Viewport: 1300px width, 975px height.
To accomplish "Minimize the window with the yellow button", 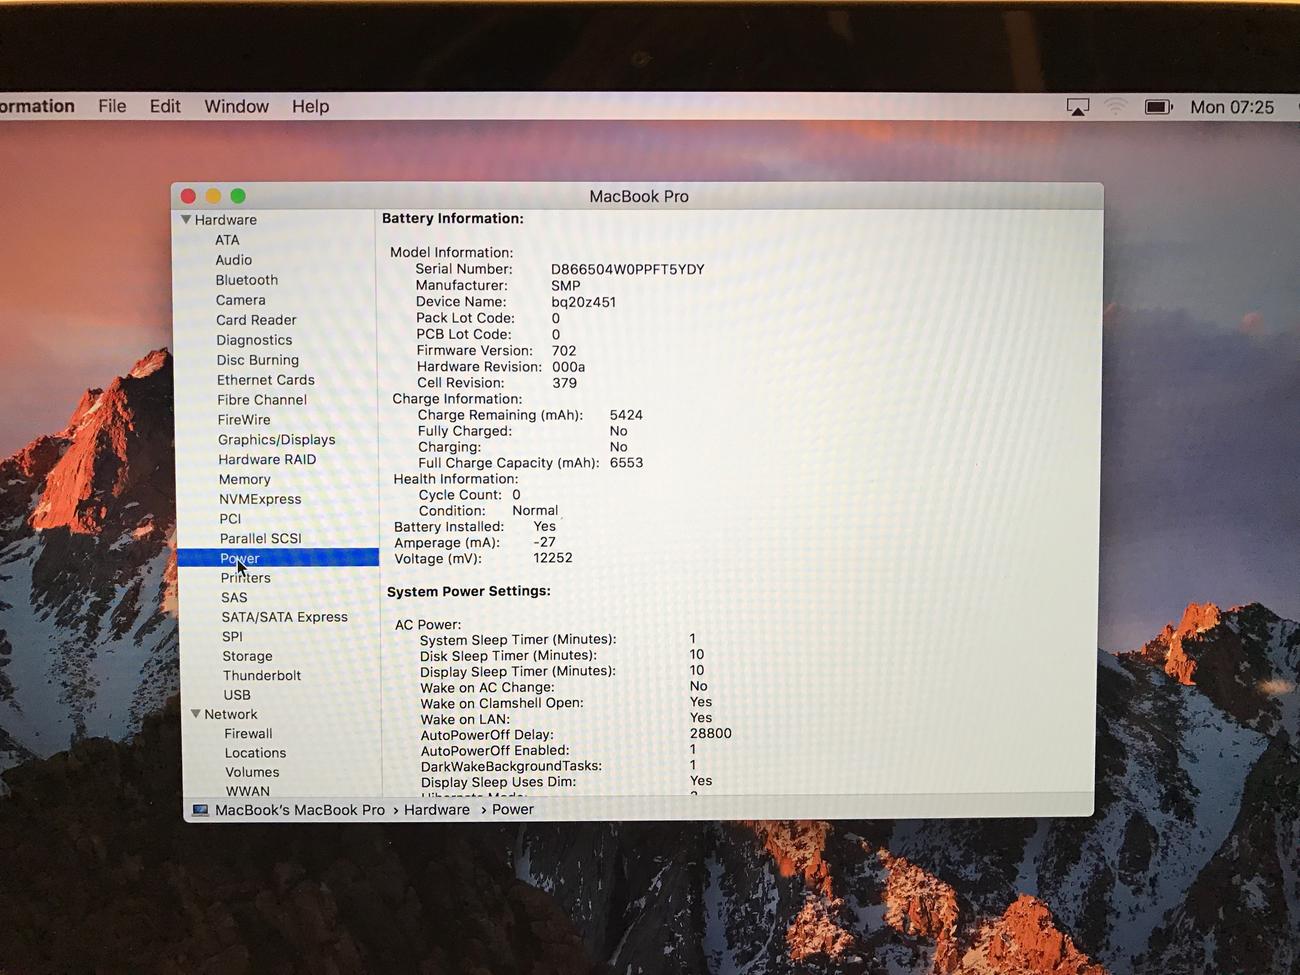I will [213, 196].
